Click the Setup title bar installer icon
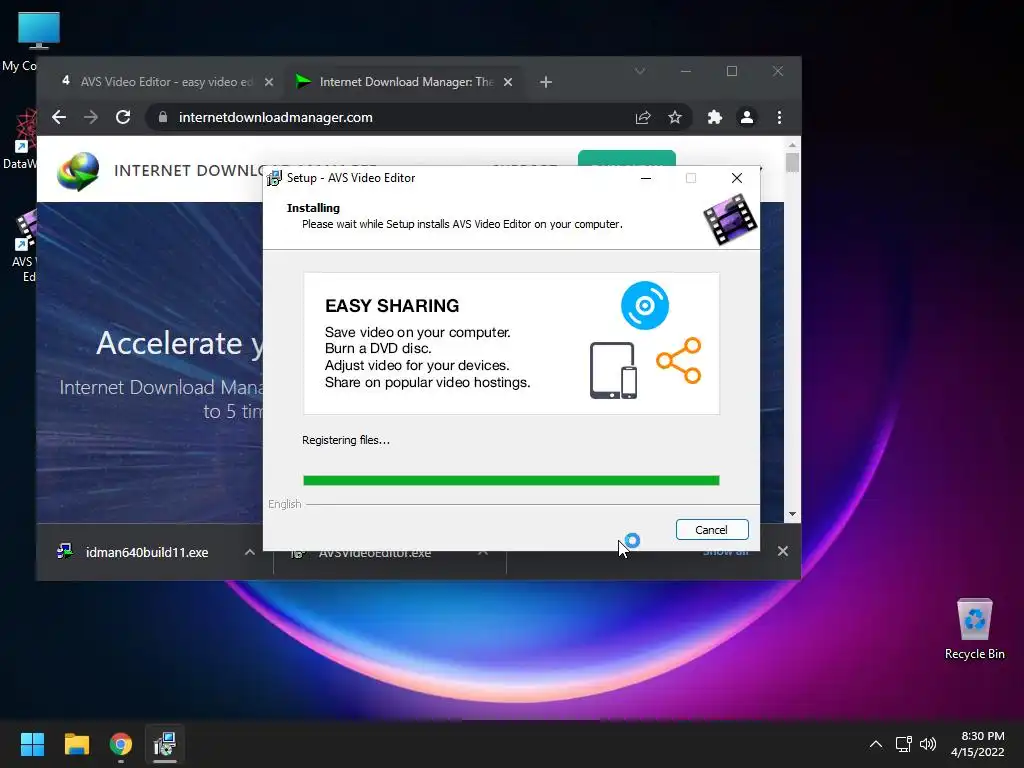The height and width of the screenshot is (768, 1024). pyautogui.click(x=274, y=178)
